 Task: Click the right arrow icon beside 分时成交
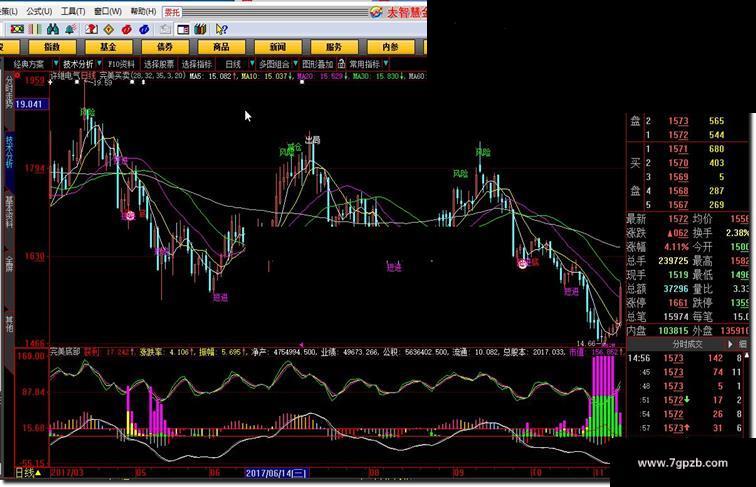730,344
